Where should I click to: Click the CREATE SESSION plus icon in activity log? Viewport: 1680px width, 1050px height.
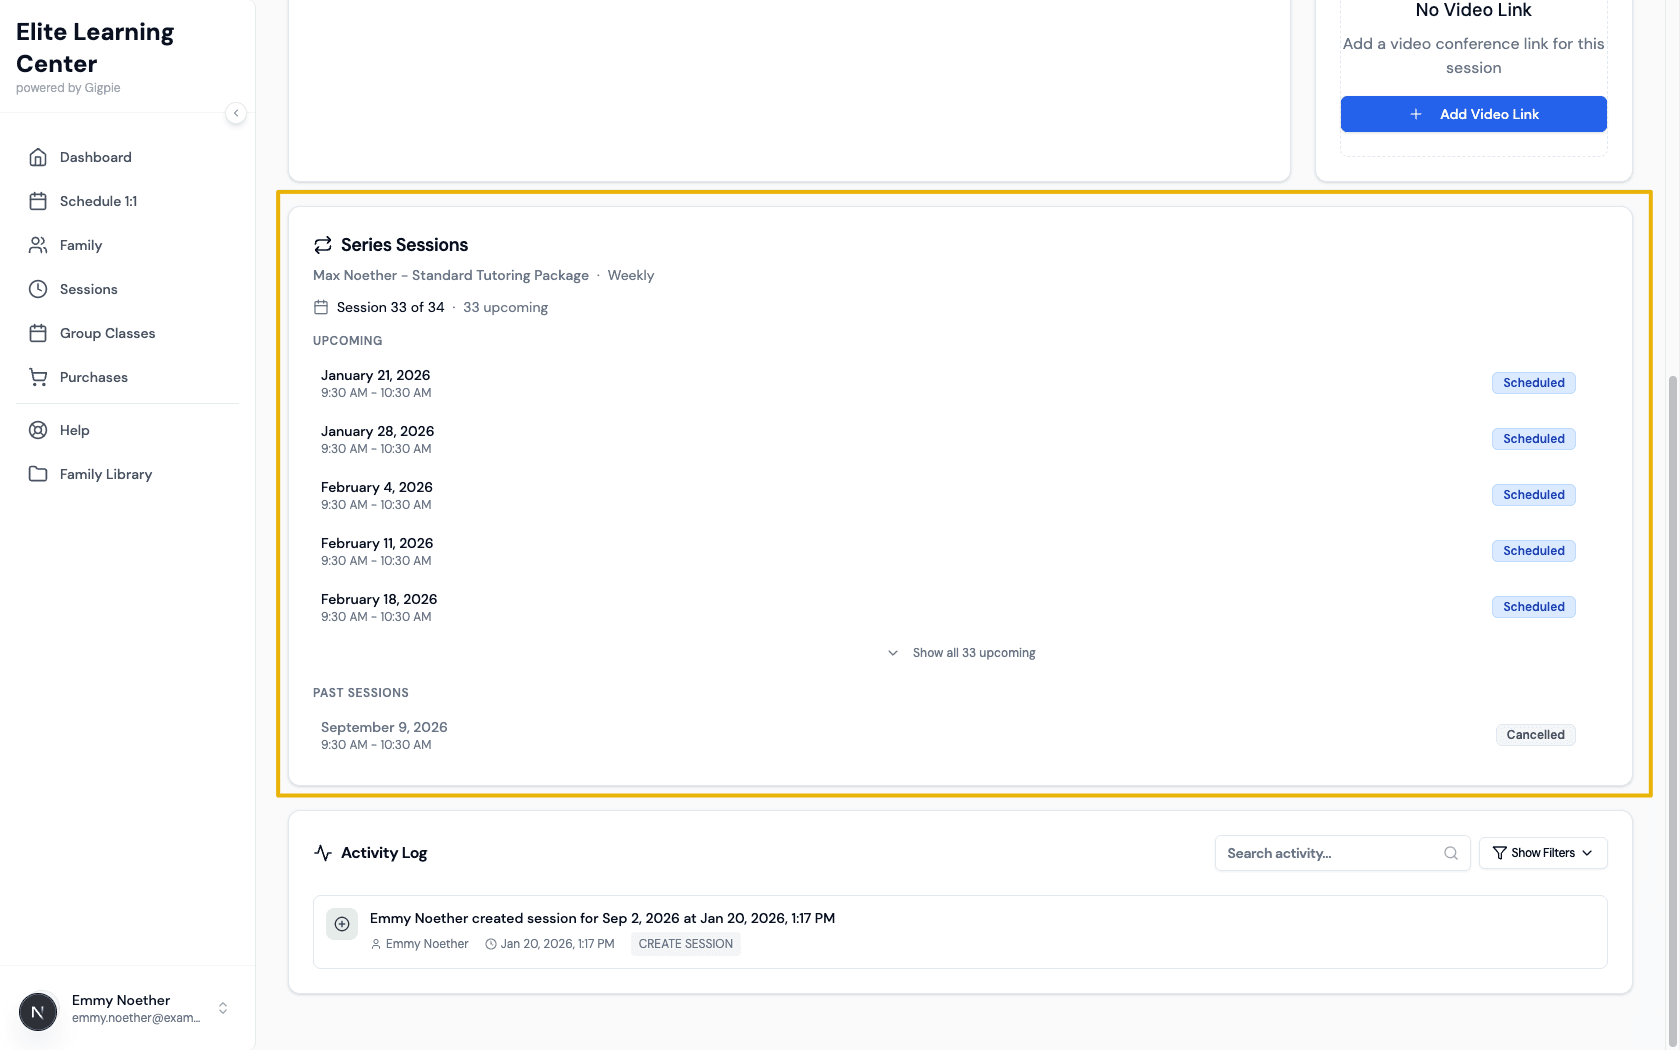point(341,923)
